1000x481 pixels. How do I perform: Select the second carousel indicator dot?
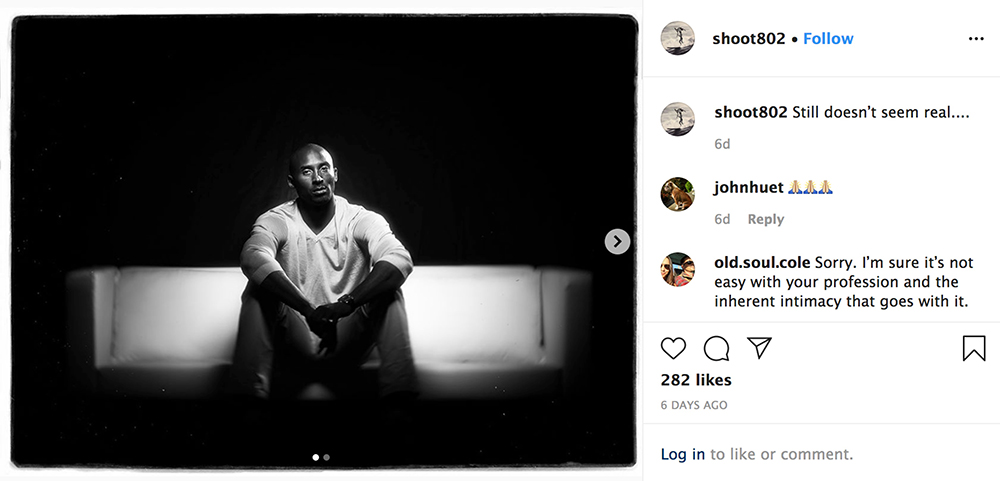click(x=327, y=457)
